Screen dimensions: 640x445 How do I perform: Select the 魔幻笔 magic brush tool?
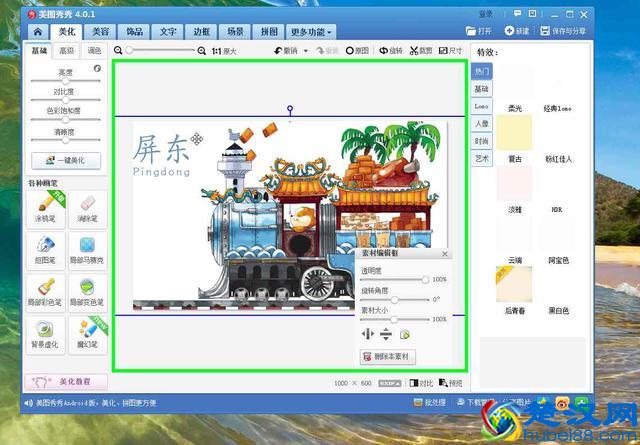point(88,335)
